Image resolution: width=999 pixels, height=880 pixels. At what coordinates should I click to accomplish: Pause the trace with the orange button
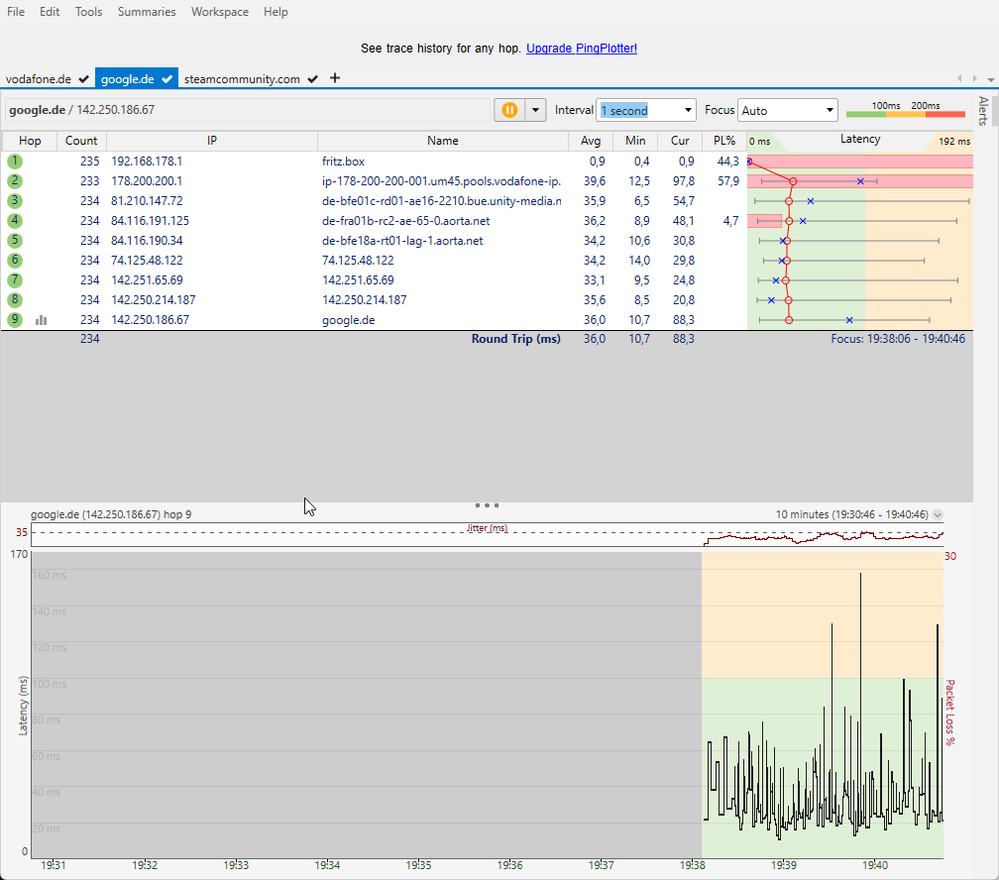510,110
